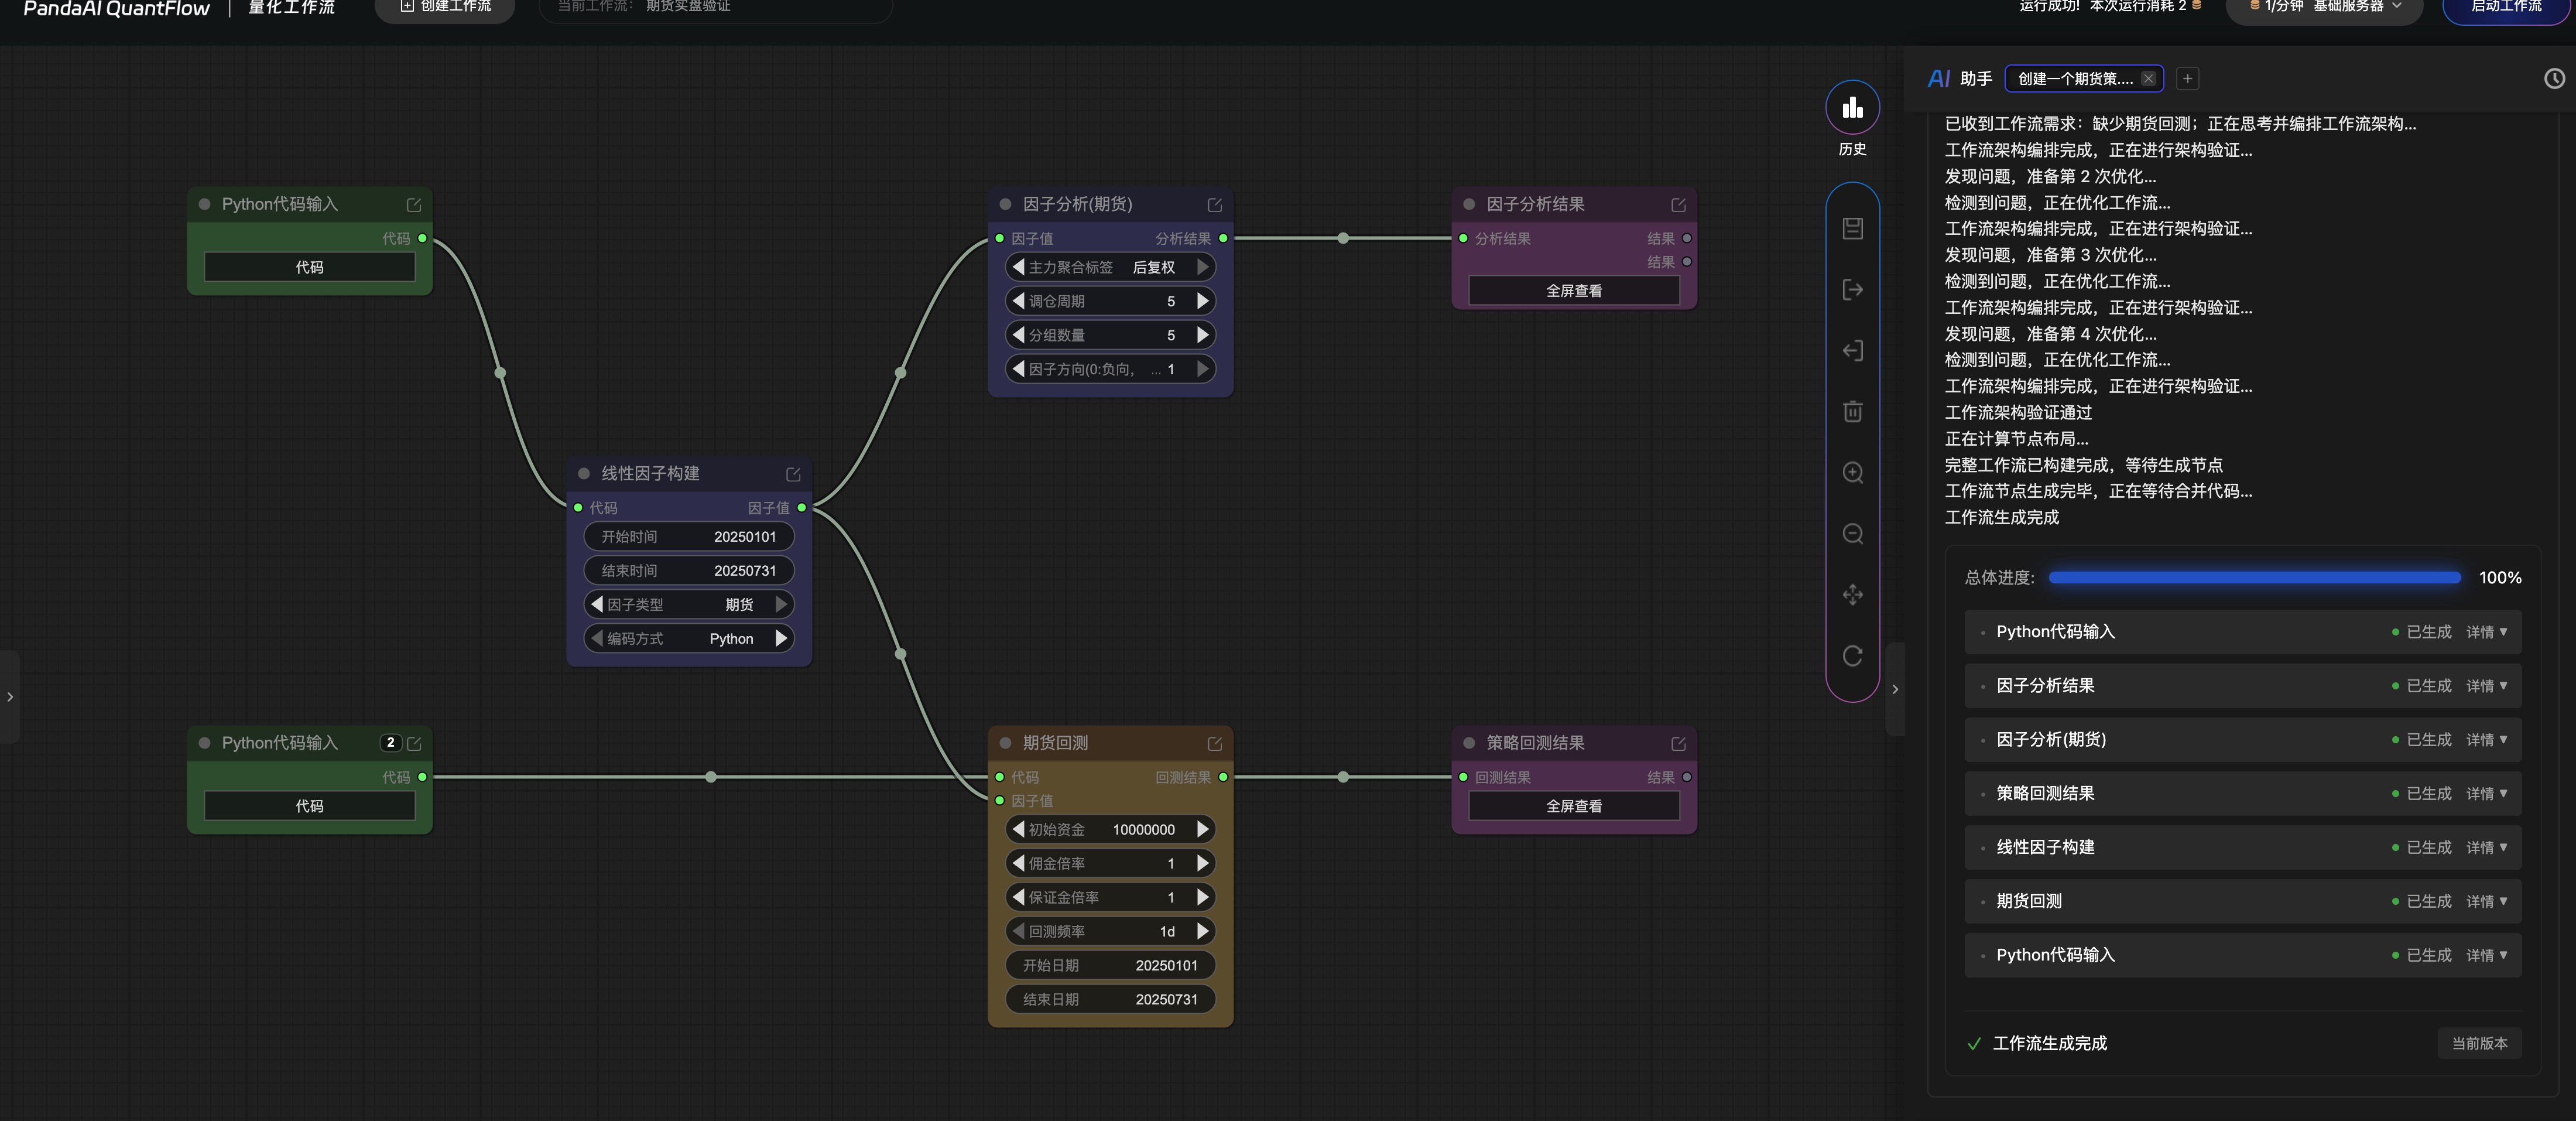Image resolution: width=2576 pixels, height=1121 pixels.
Task: Click the 总体进度 progress bar
Action: pyautogui.click(x=2254, y=577)
